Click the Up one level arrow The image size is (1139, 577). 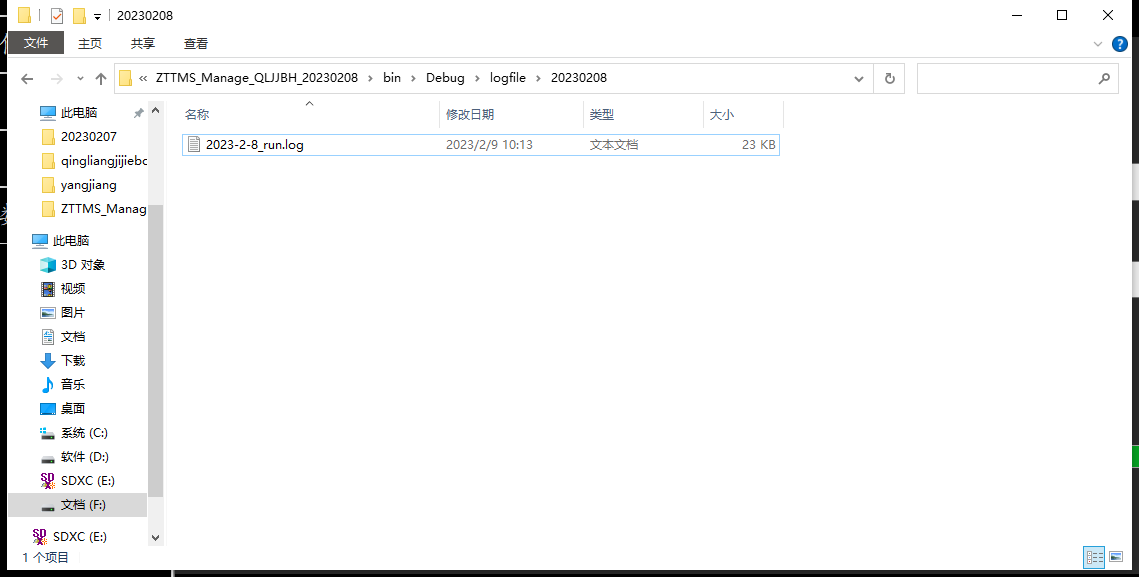click(101, 79)
